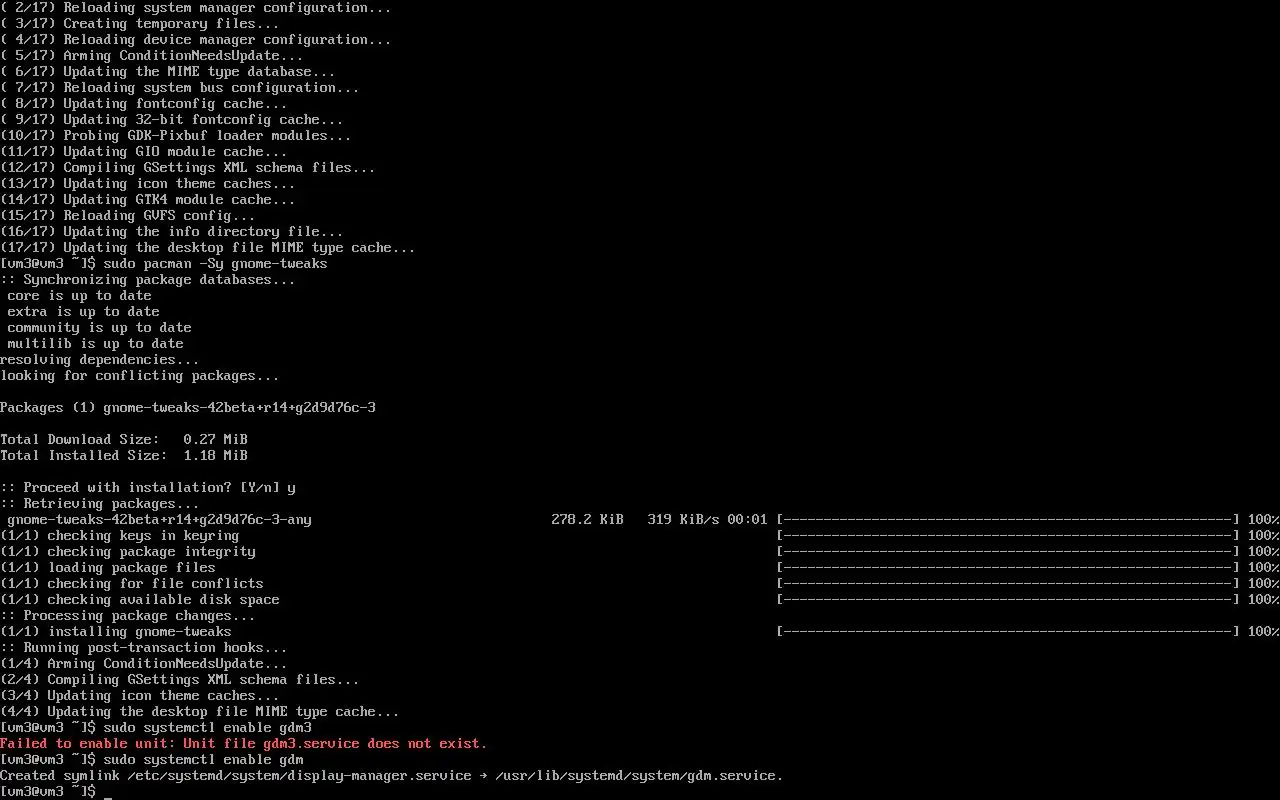Click progress bar for "installing gnome-tweaks"
1280x800 pixels.
point(1008,631)
